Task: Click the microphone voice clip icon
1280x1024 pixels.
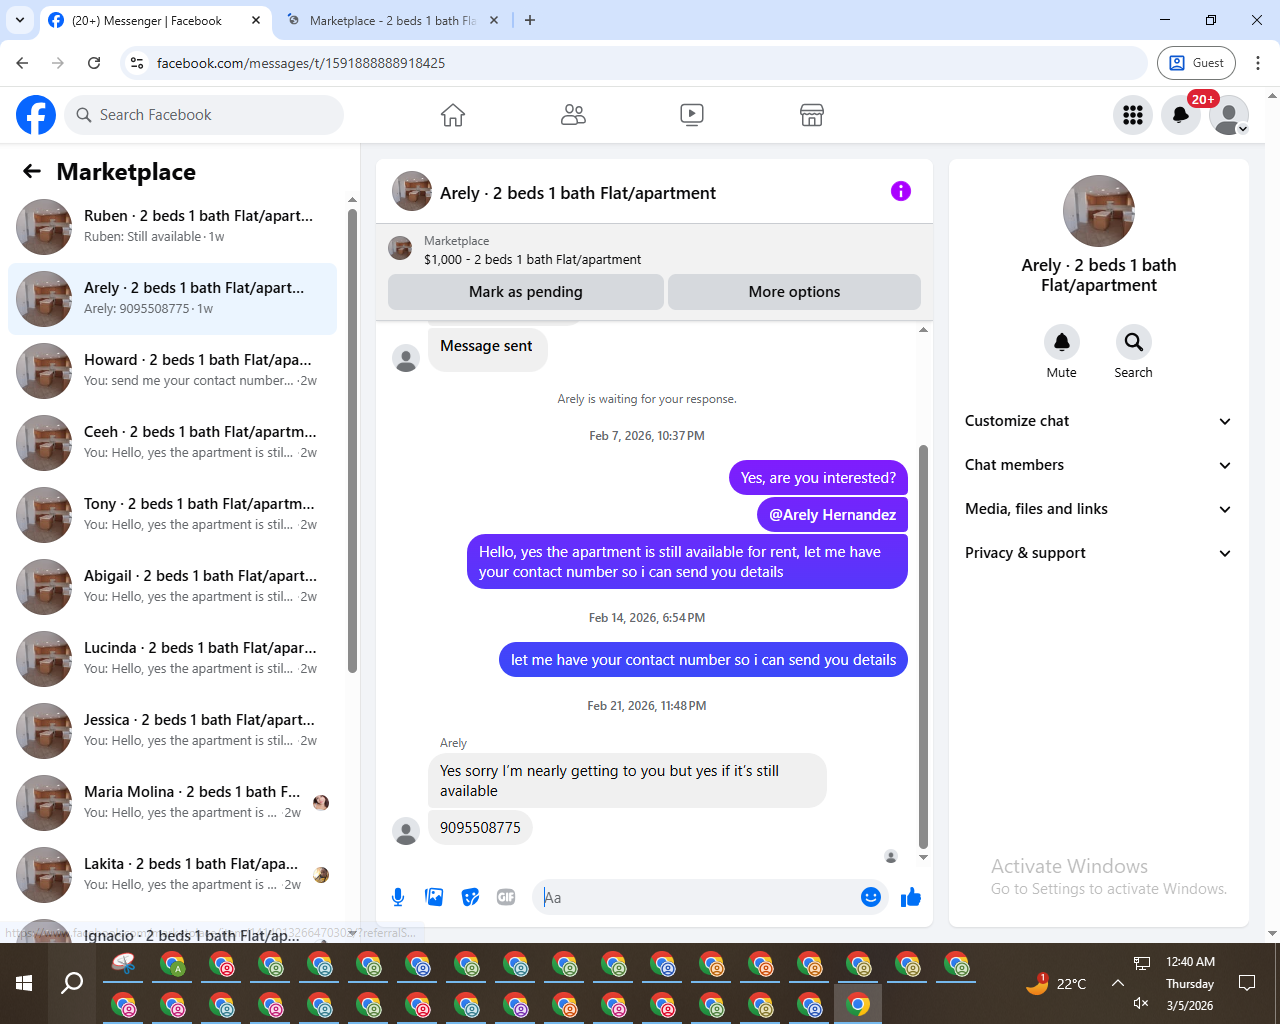Action: (x=398, y=897)
